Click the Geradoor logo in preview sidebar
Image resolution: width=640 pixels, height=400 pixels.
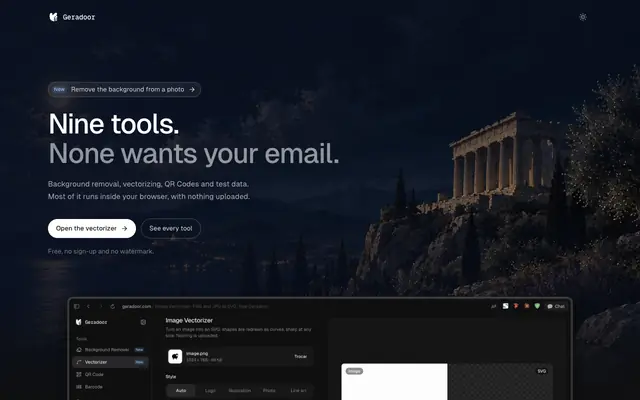click(x=91, y=322)
